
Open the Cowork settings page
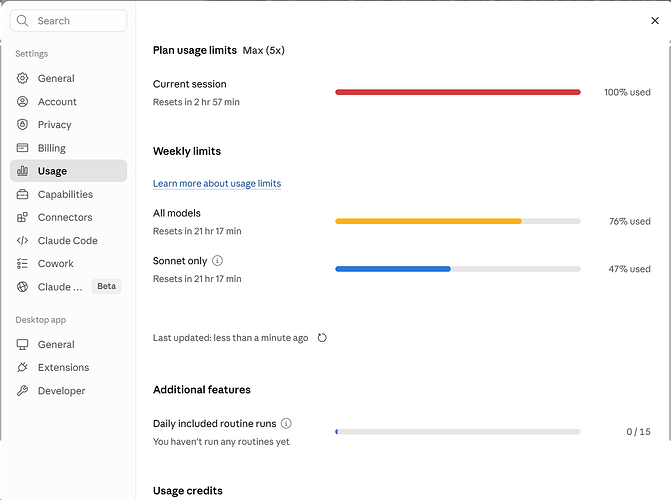coord(68,264)
